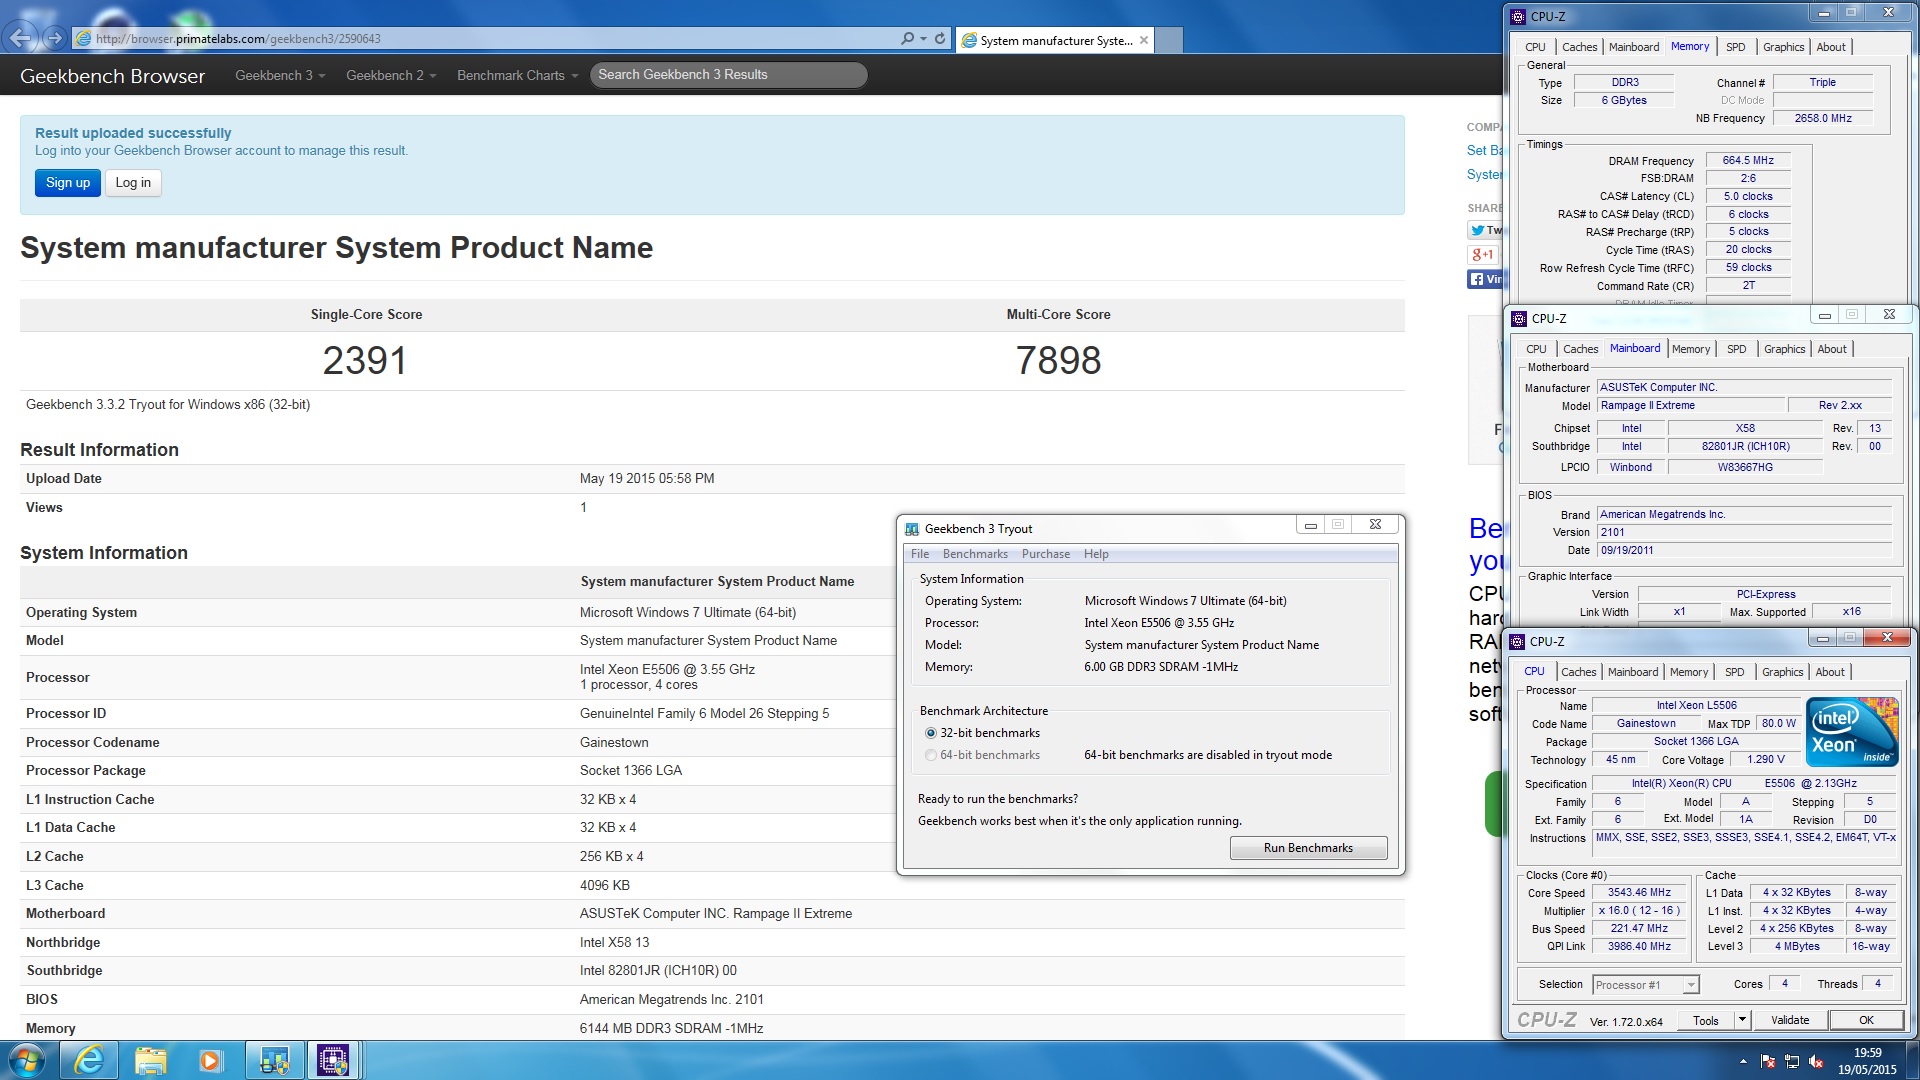Viewport: 1920px width, 1080px height.
Task: Select Memory tab in bottom CPU-Z window
Action: [1688, 672]
